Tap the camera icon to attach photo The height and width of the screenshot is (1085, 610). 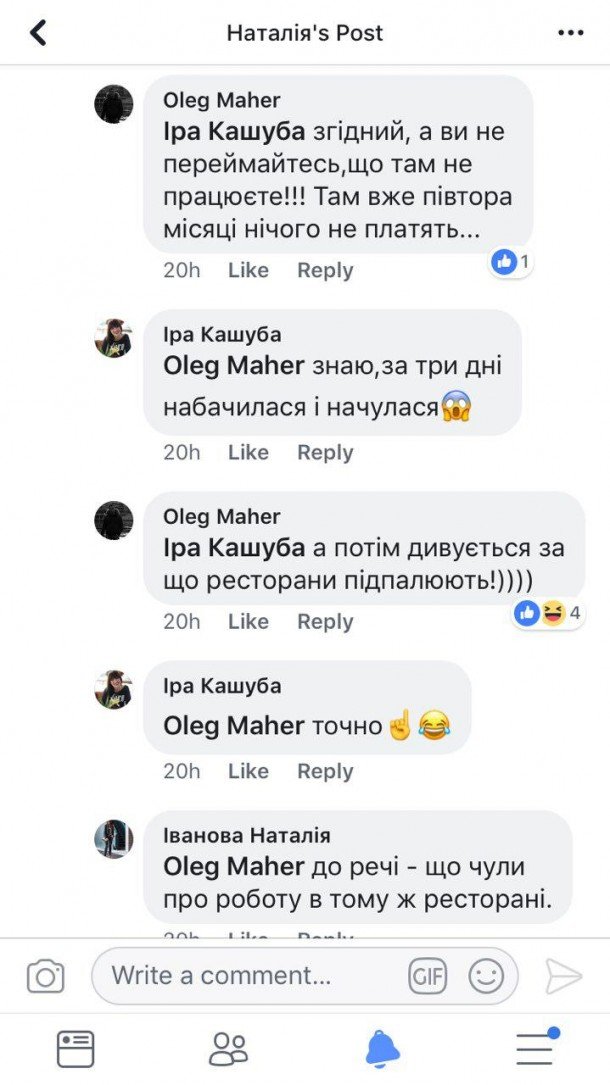45,976
